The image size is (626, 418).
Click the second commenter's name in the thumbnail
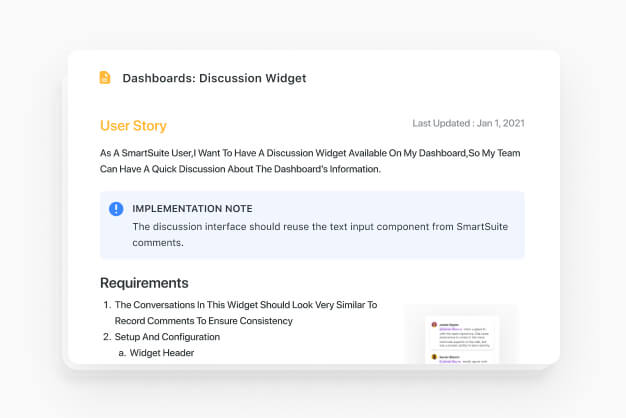tap(447, 355)
